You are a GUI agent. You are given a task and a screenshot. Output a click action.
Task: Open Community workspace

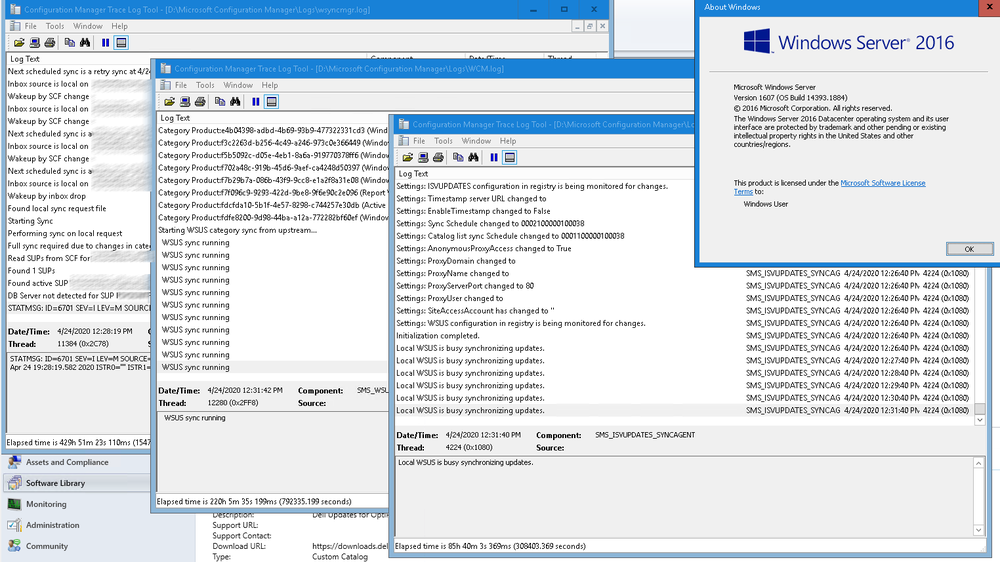pyautogui.click(x=47, y=546)
